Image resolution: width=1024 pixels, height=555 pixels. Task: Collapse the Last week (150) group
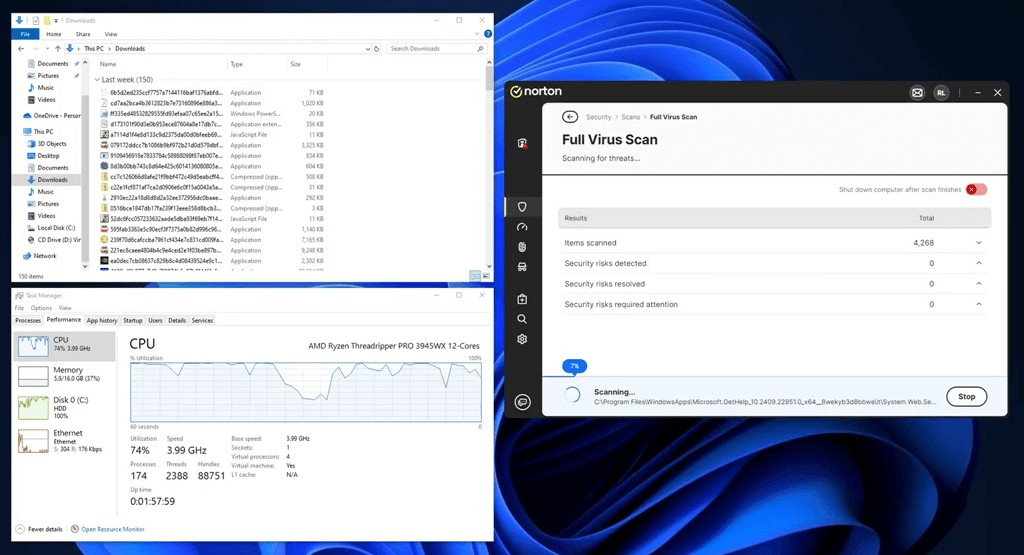click(97, 80)
